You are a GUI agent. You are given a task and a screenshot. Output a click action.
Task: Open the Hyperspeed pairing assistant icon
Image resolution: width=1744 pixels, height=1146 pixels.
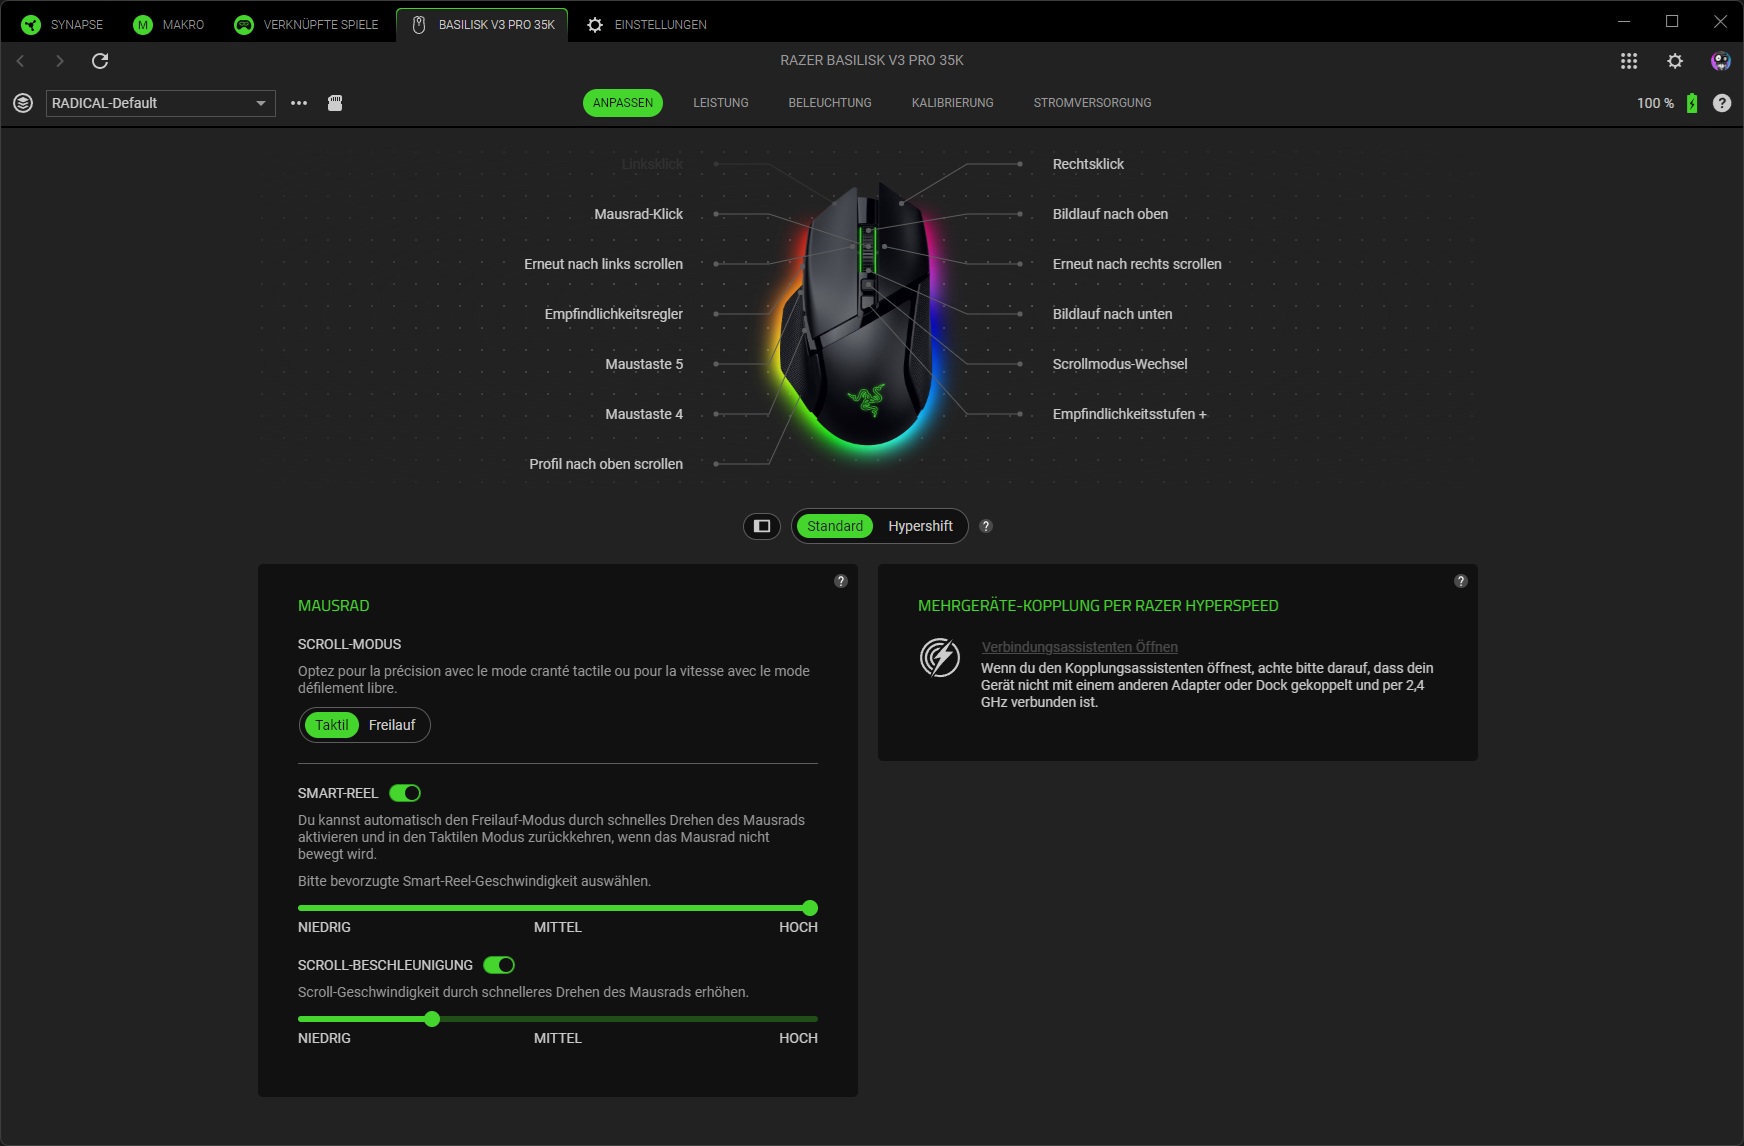[x=939, y=658]
